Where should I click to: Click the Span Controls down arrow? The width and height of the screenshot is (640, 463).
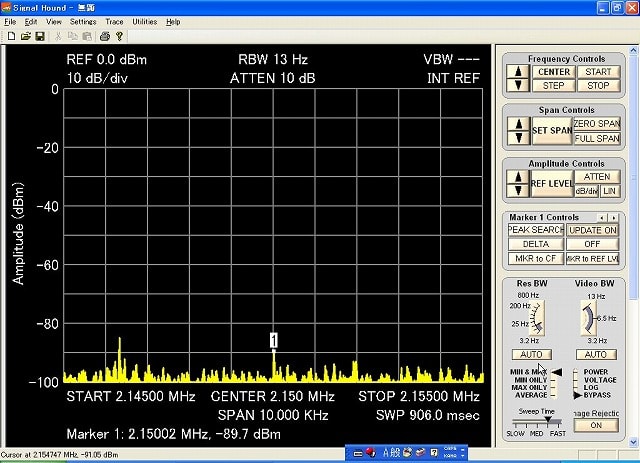pos(518,138)
